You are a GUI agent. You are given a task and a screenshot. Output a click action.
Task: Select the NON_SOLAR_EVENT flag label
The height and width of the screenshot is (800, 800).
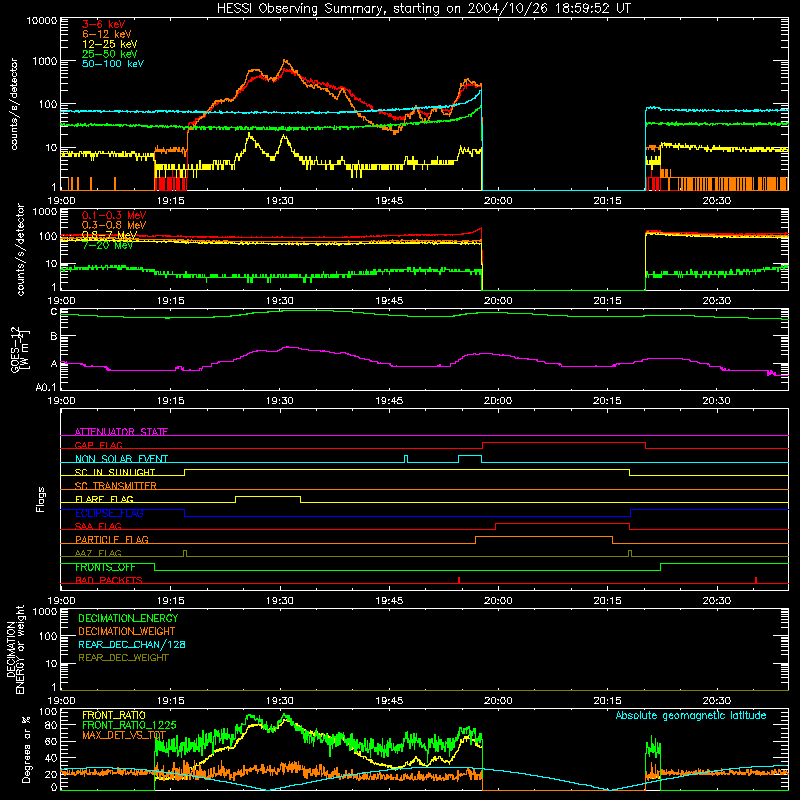(x=121, y=459)
